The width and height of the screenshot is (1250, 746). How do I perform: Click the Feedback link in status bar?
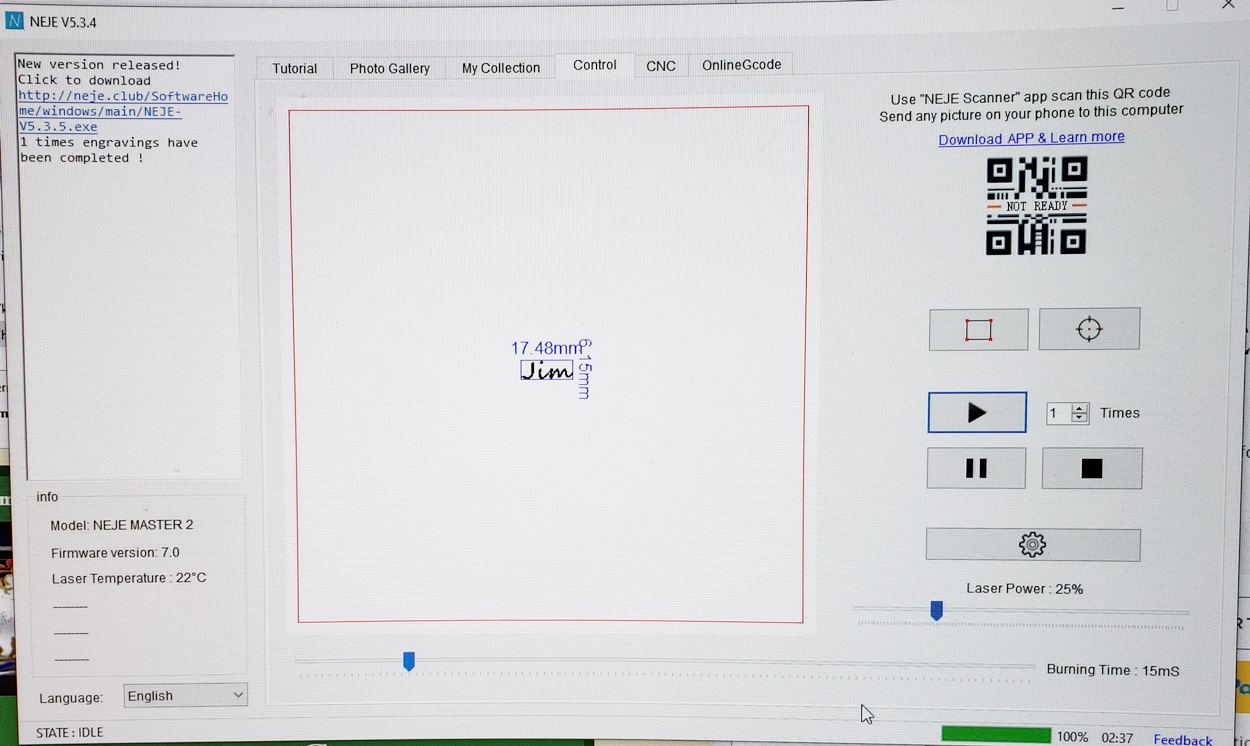(x=1182, y=739)
